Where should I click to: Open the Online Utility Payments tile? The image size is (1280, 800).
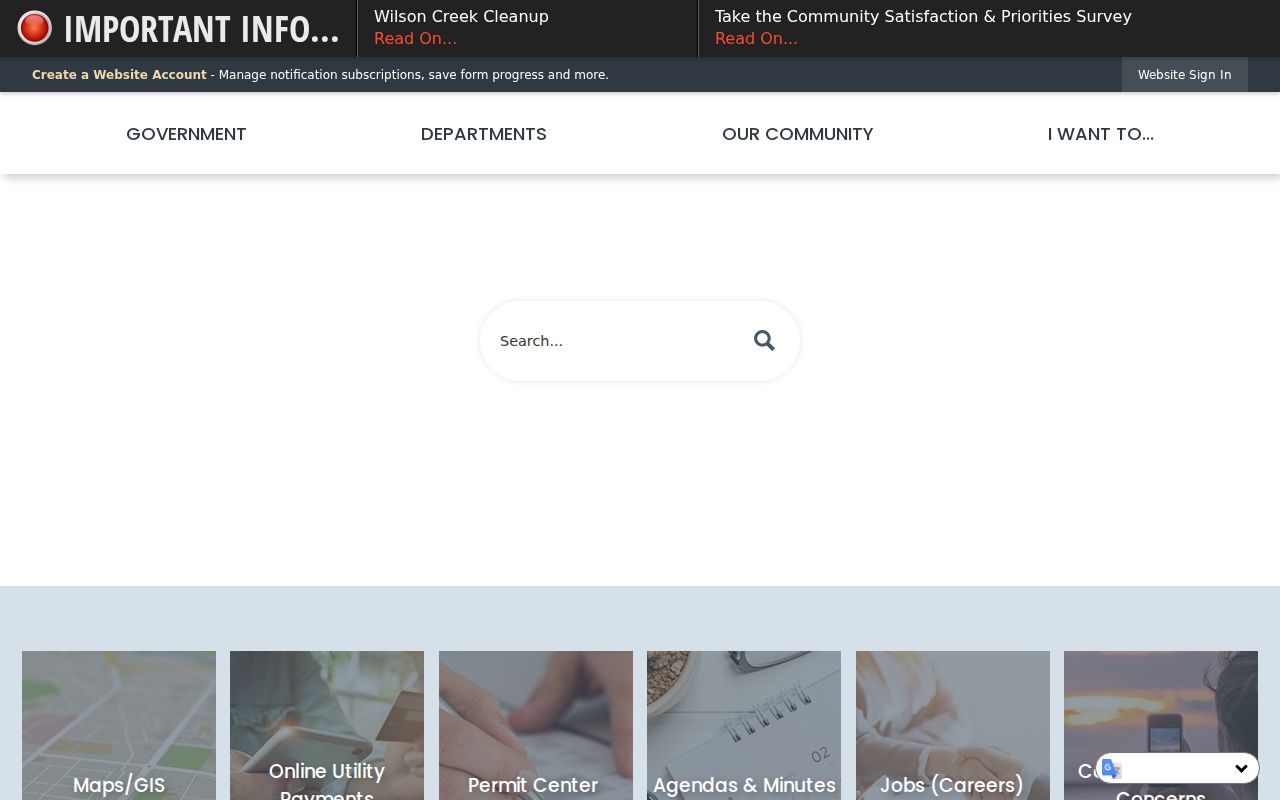pos(327,726)
